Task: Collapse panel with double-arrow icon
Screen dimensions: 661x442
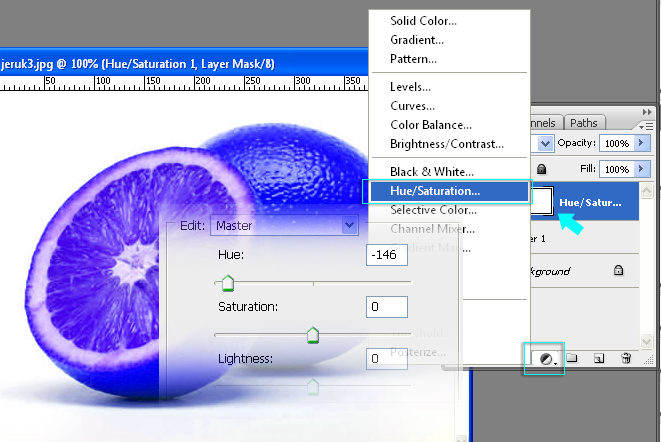Action: pos(647,112)
